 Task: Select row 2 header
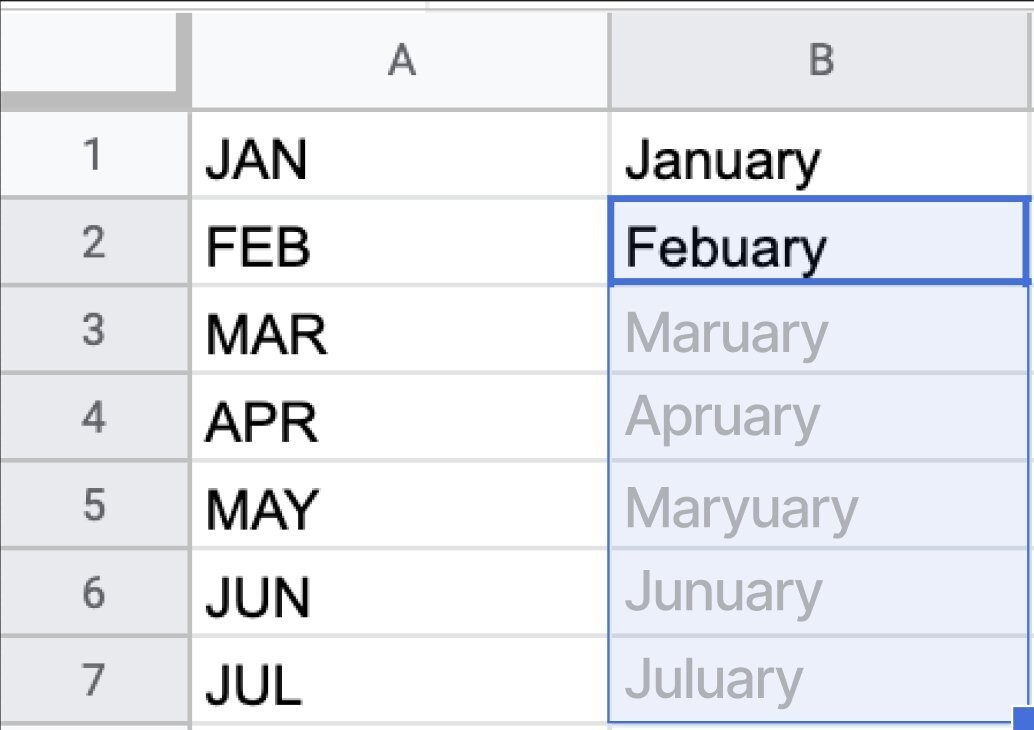(x=94, y=242)
